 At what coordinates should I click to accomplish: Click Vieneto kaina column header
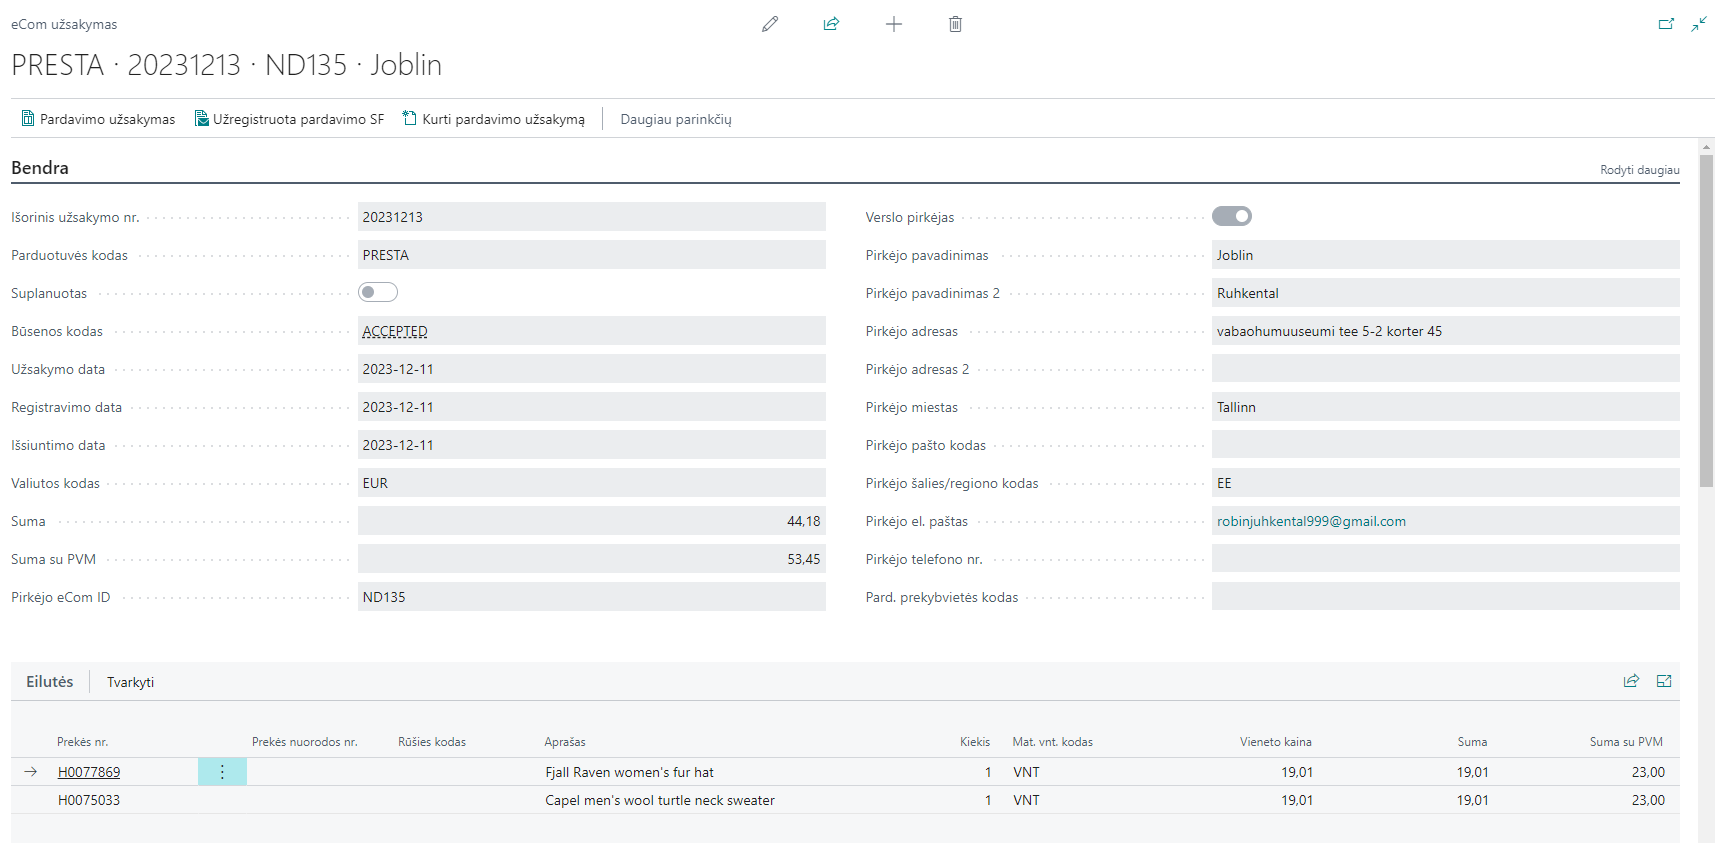click(1276, 742)
